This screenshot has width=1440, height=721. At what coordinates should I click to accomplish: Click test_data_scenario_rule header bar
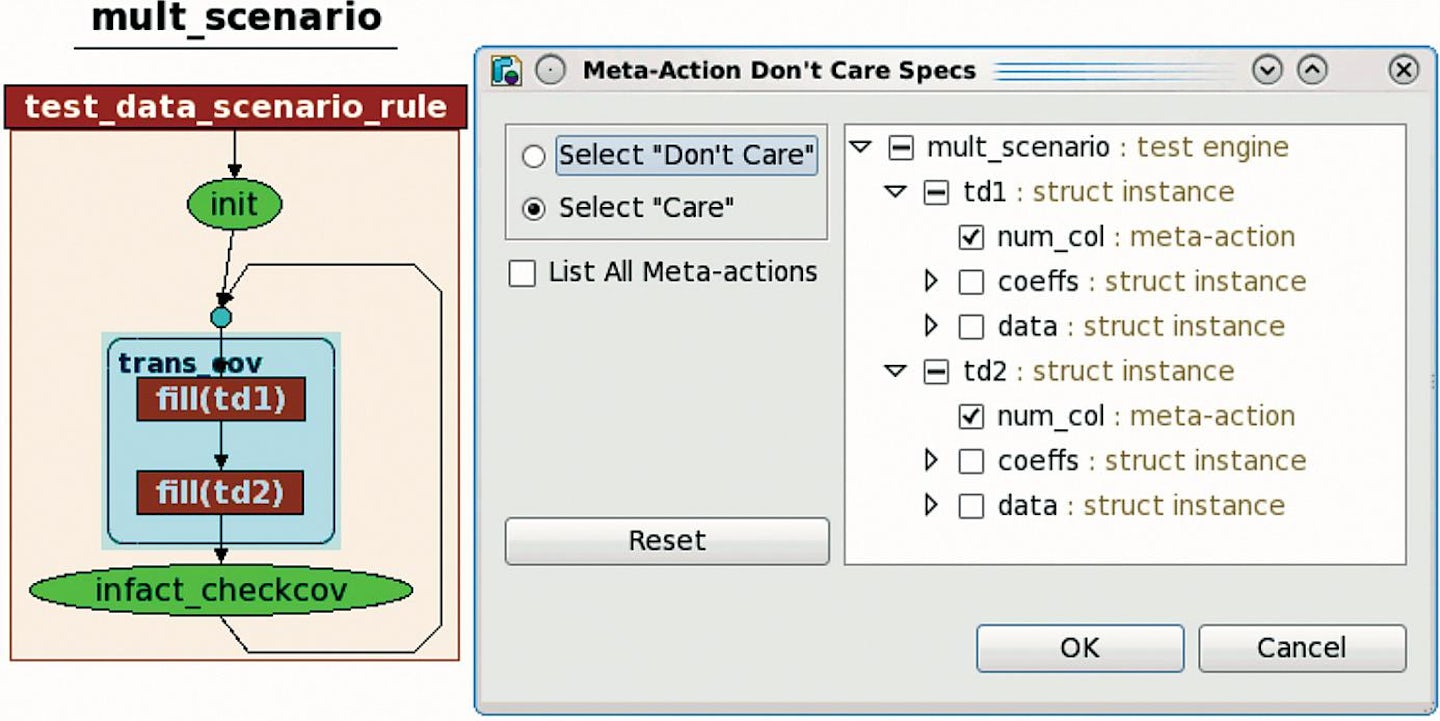[x=236, y=107]
